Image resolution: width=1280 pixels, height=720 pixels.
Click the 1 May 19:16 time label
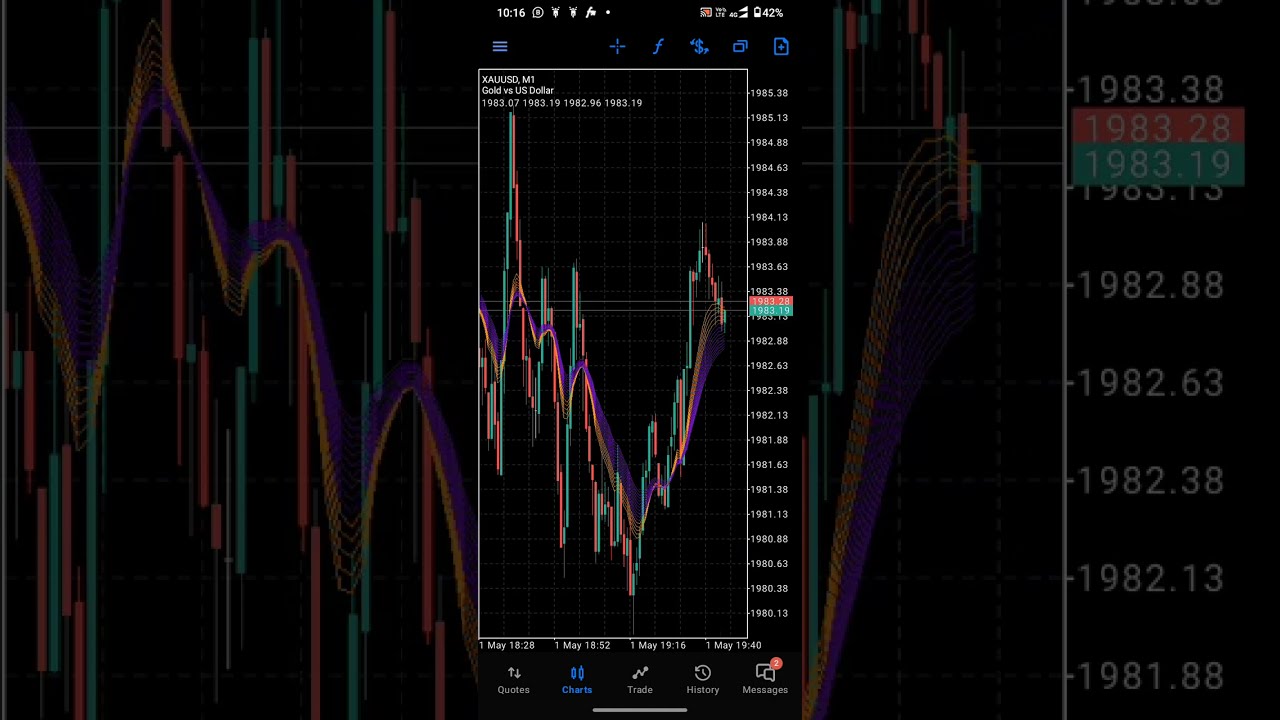click(657, 646)
